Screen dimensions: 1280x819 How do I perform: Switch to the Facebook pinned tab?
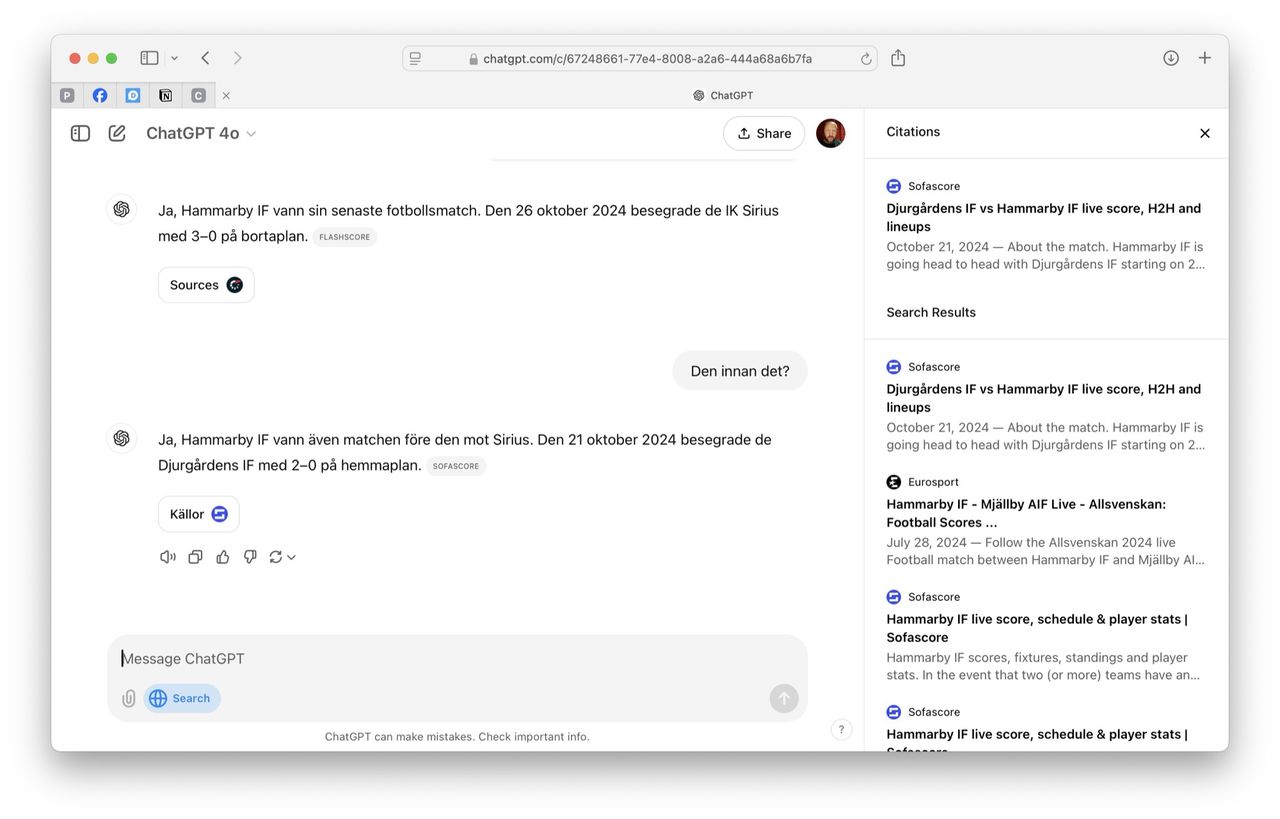tap(100, 96)
